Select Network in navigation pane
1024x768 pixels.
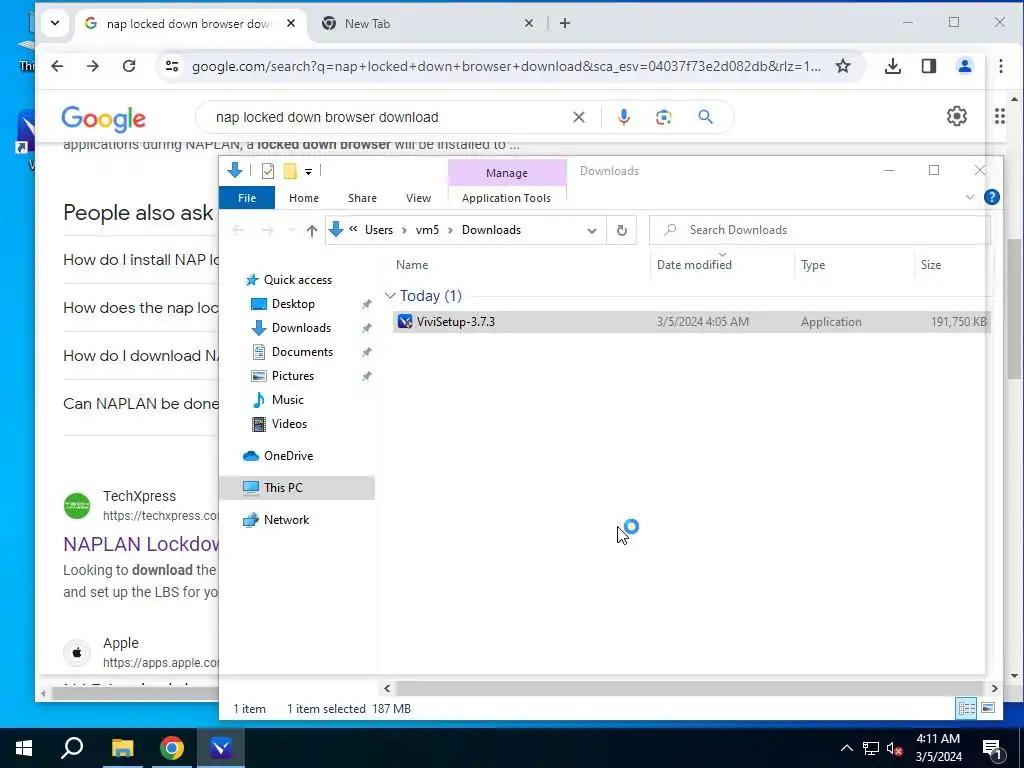[287, 520]
